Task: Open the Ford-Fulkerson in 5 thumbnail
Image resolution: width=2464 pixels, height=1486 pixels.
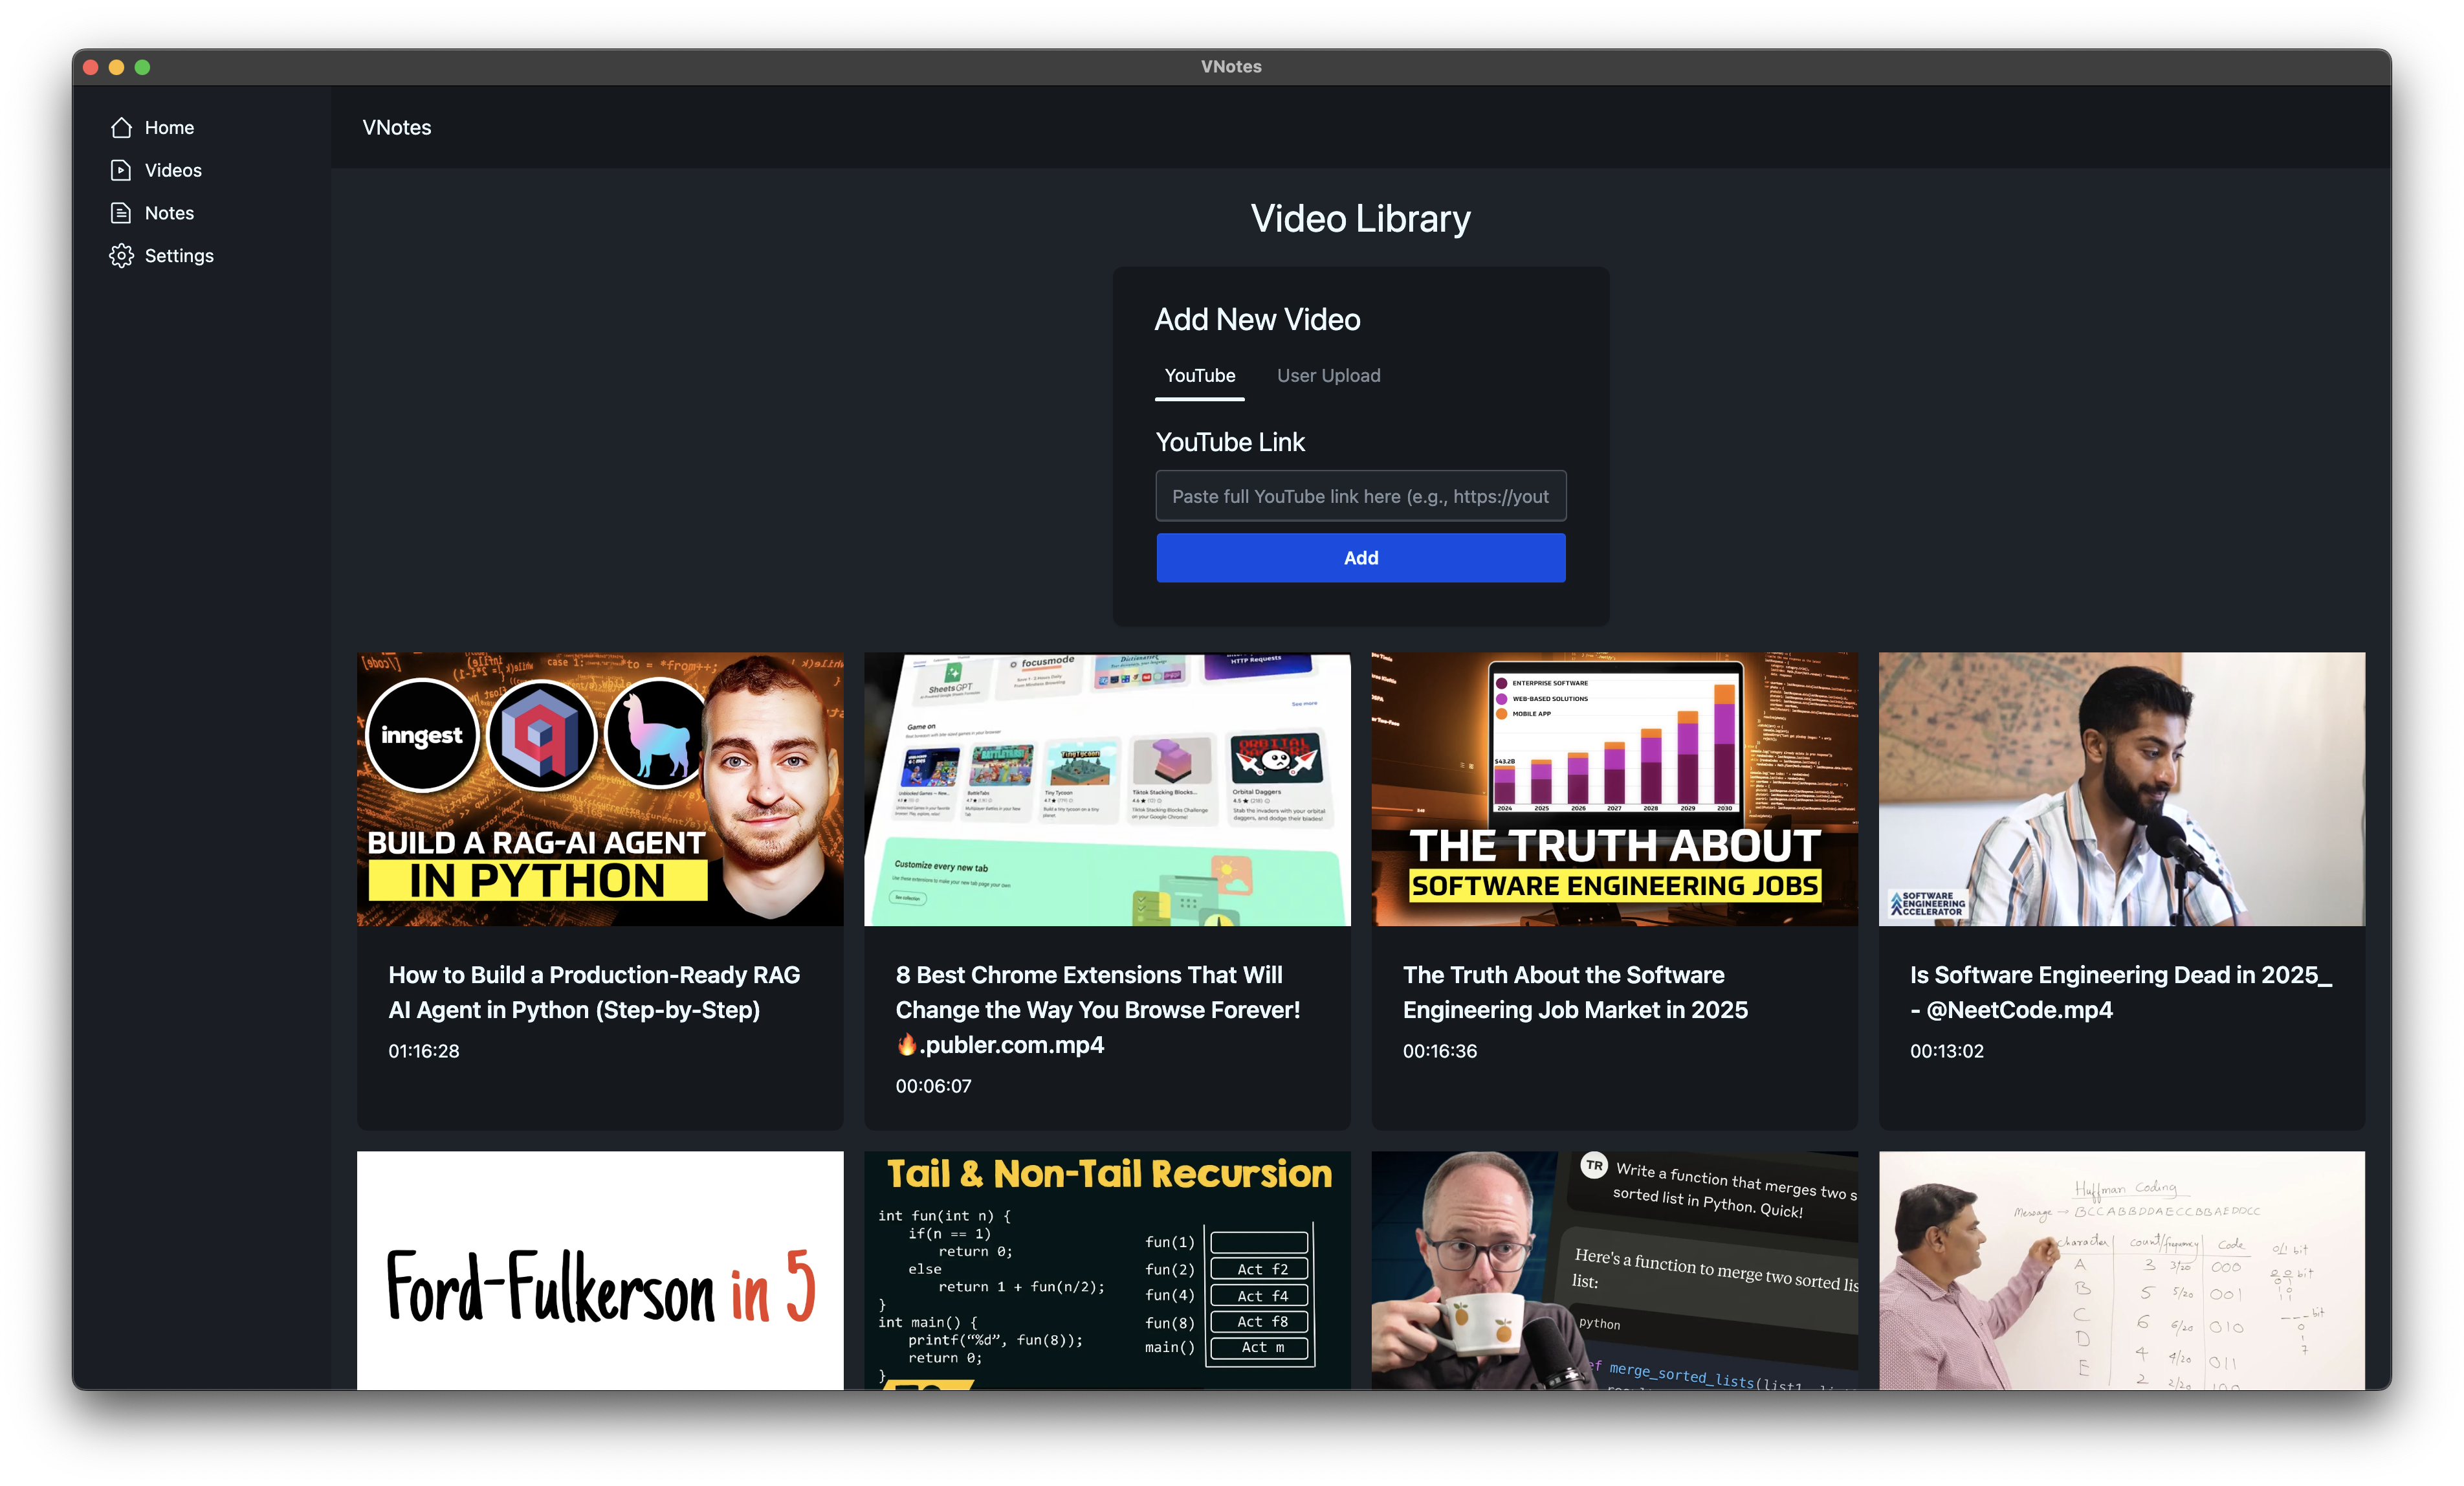Action: pos(600,1270)
